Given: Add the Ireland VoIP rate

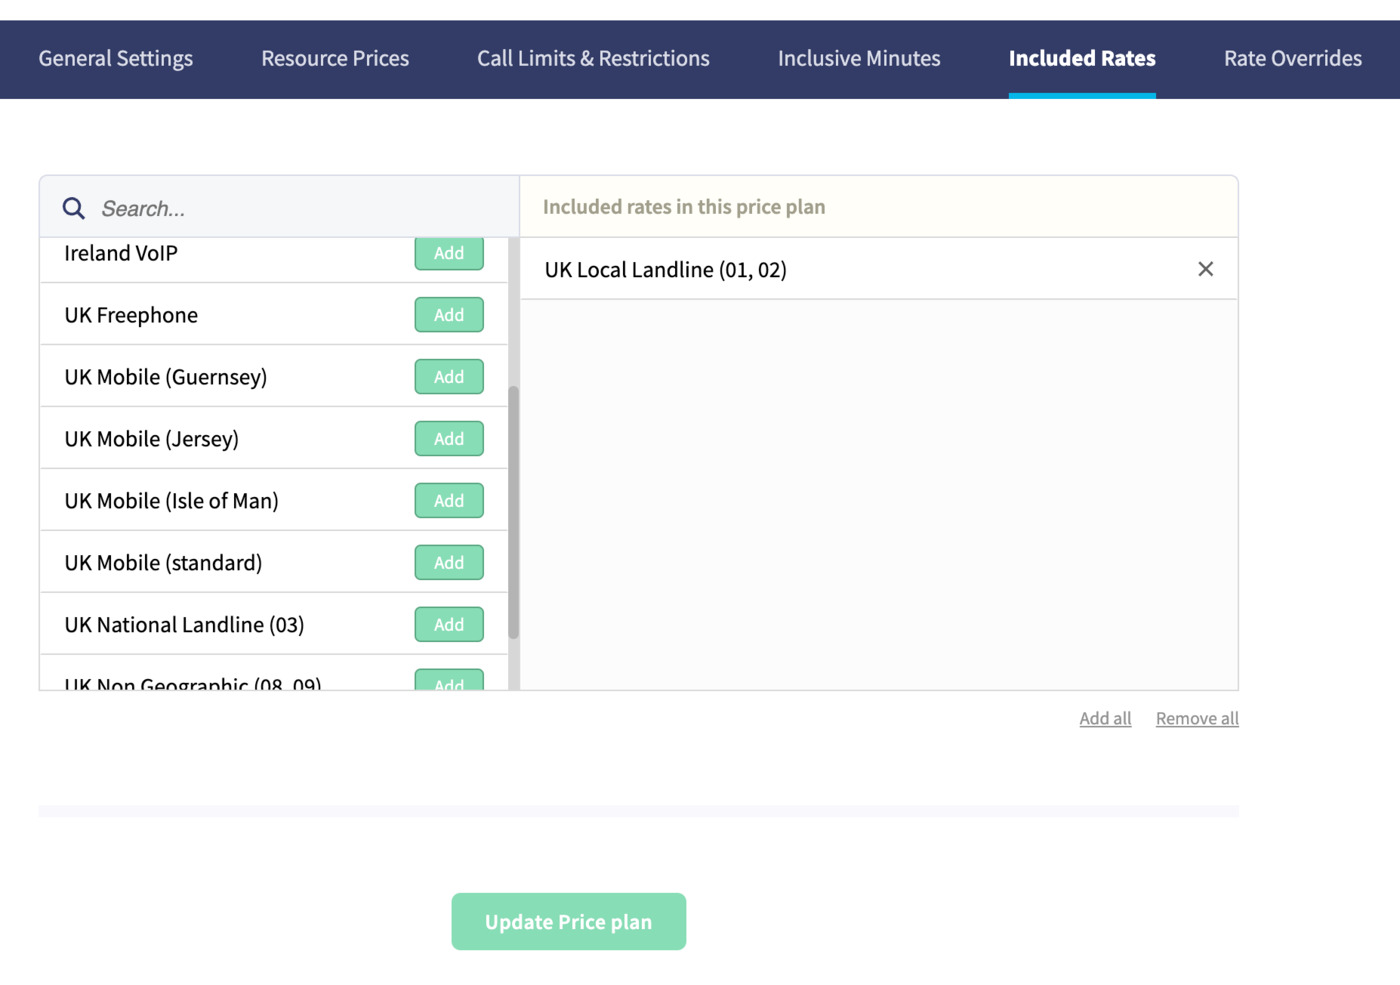Looking at the screenshot, I should coord(449,254).
